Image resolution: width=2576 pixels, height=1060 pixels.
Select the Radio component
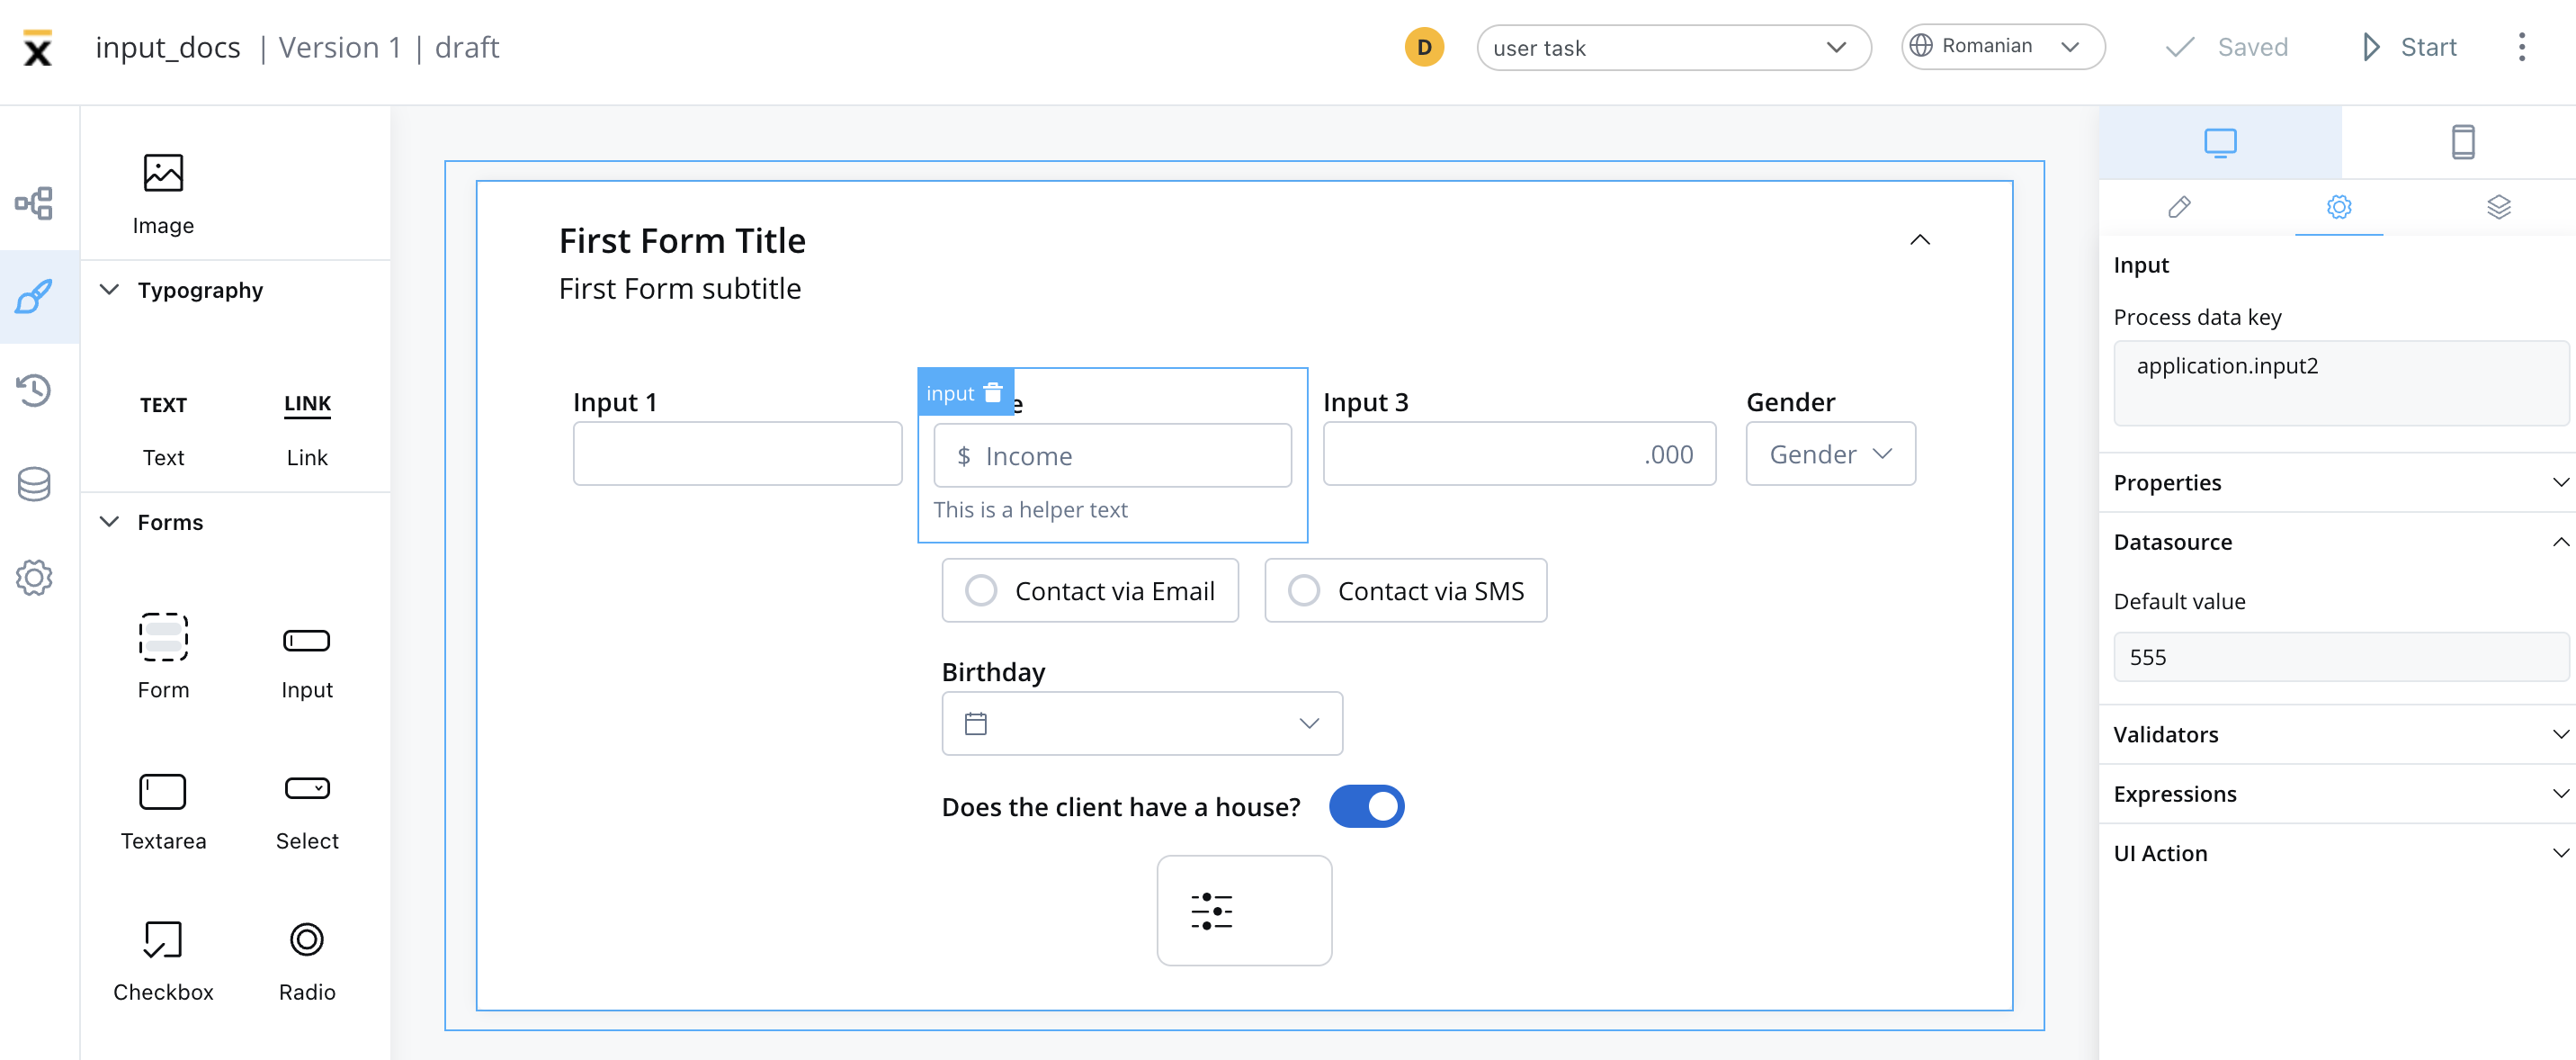(x=307, y=961)
